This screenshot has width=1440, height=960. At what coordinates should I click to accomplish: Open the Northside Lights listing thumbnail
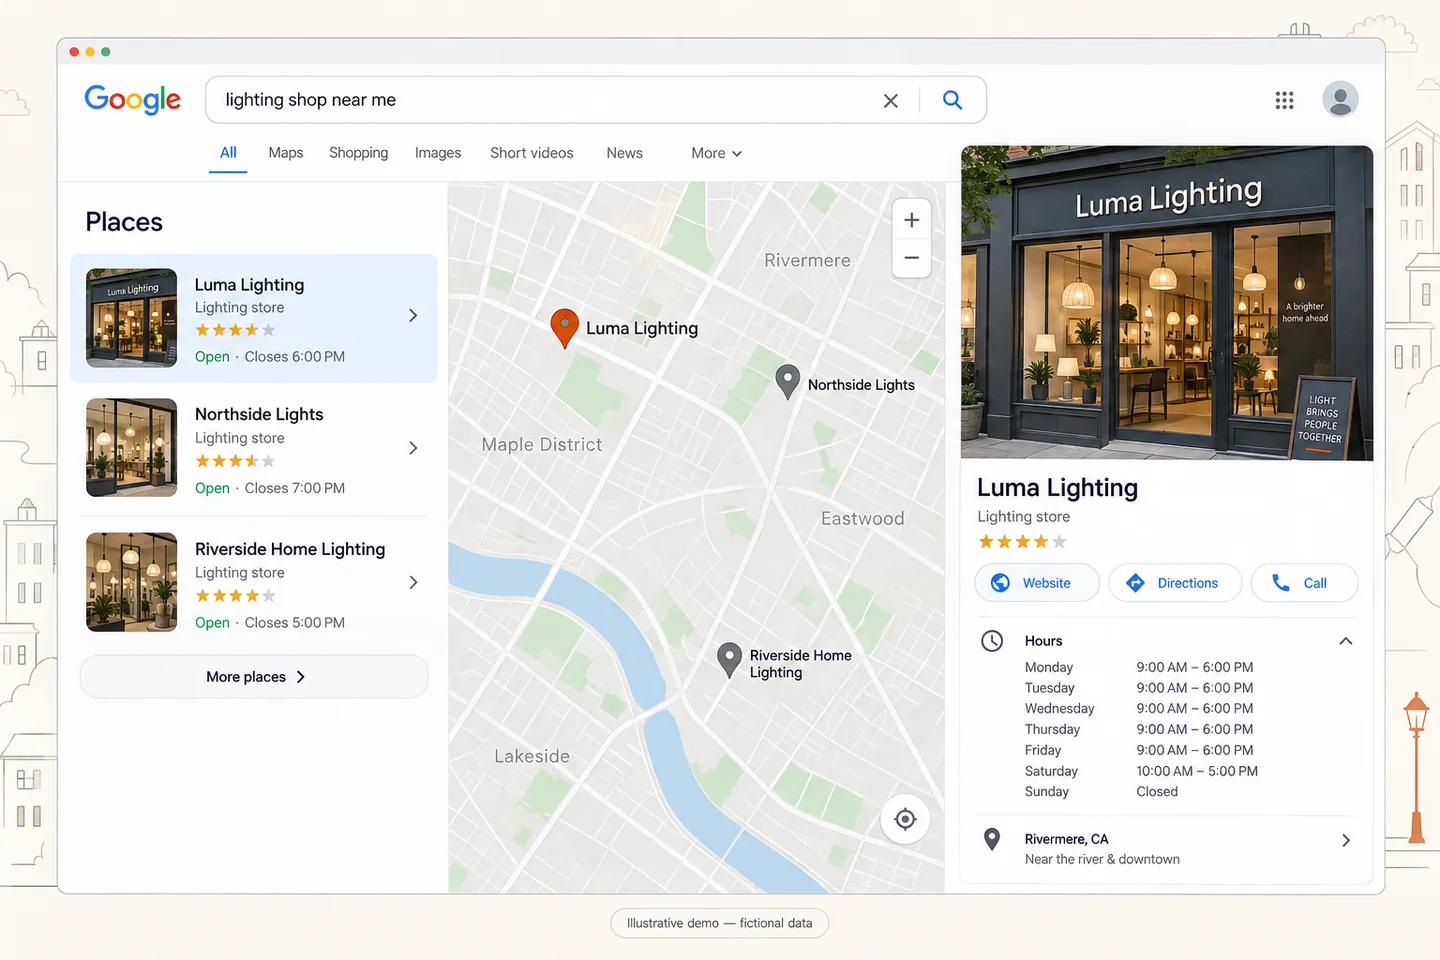click(131, 448)
